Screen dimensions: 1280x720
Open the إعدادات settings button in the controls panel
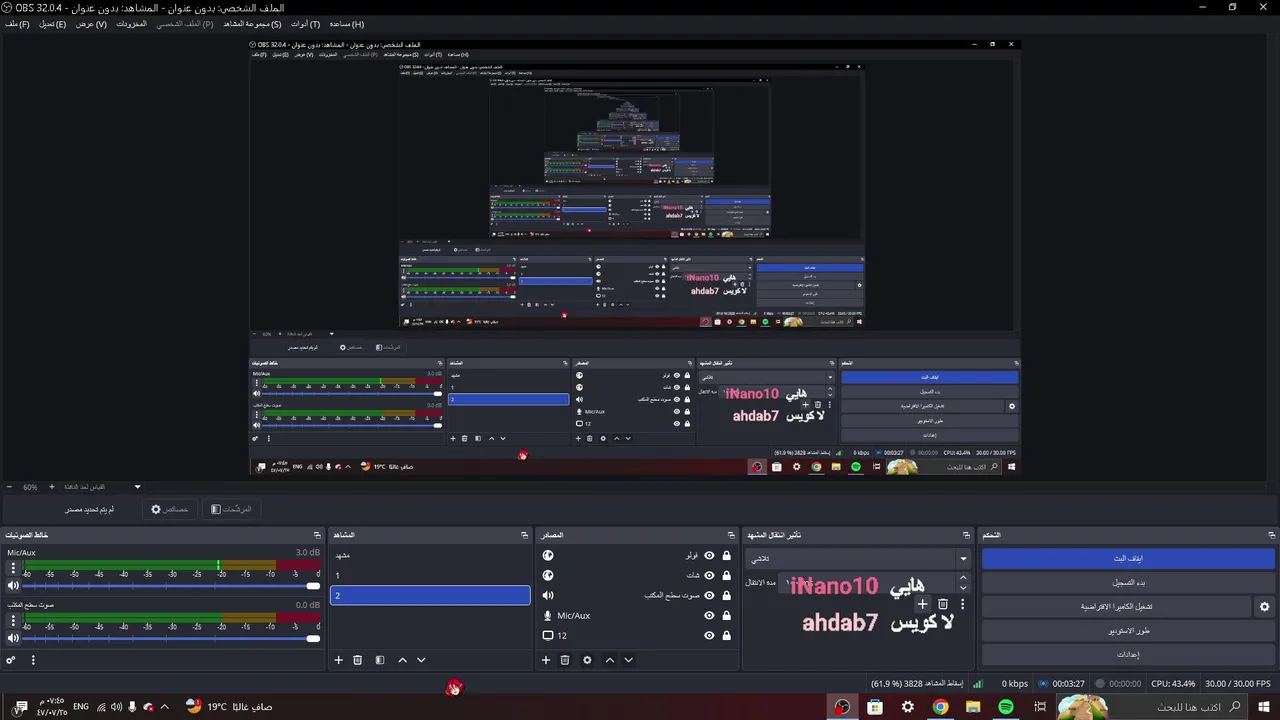coord(1128,655)
